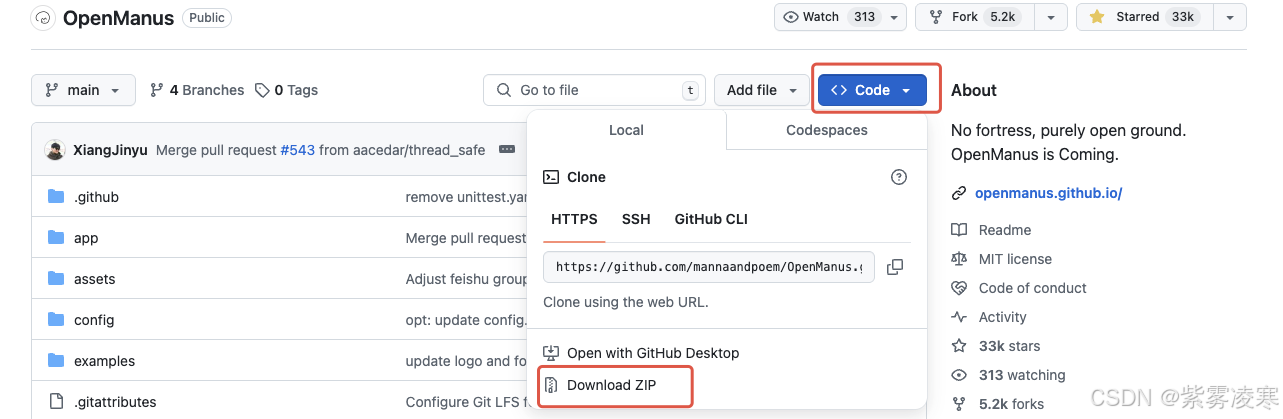This screenshot has height=419, width=1283.
Task: Open the openmanus.github.io website link
Action: (x=1048, y=193)
